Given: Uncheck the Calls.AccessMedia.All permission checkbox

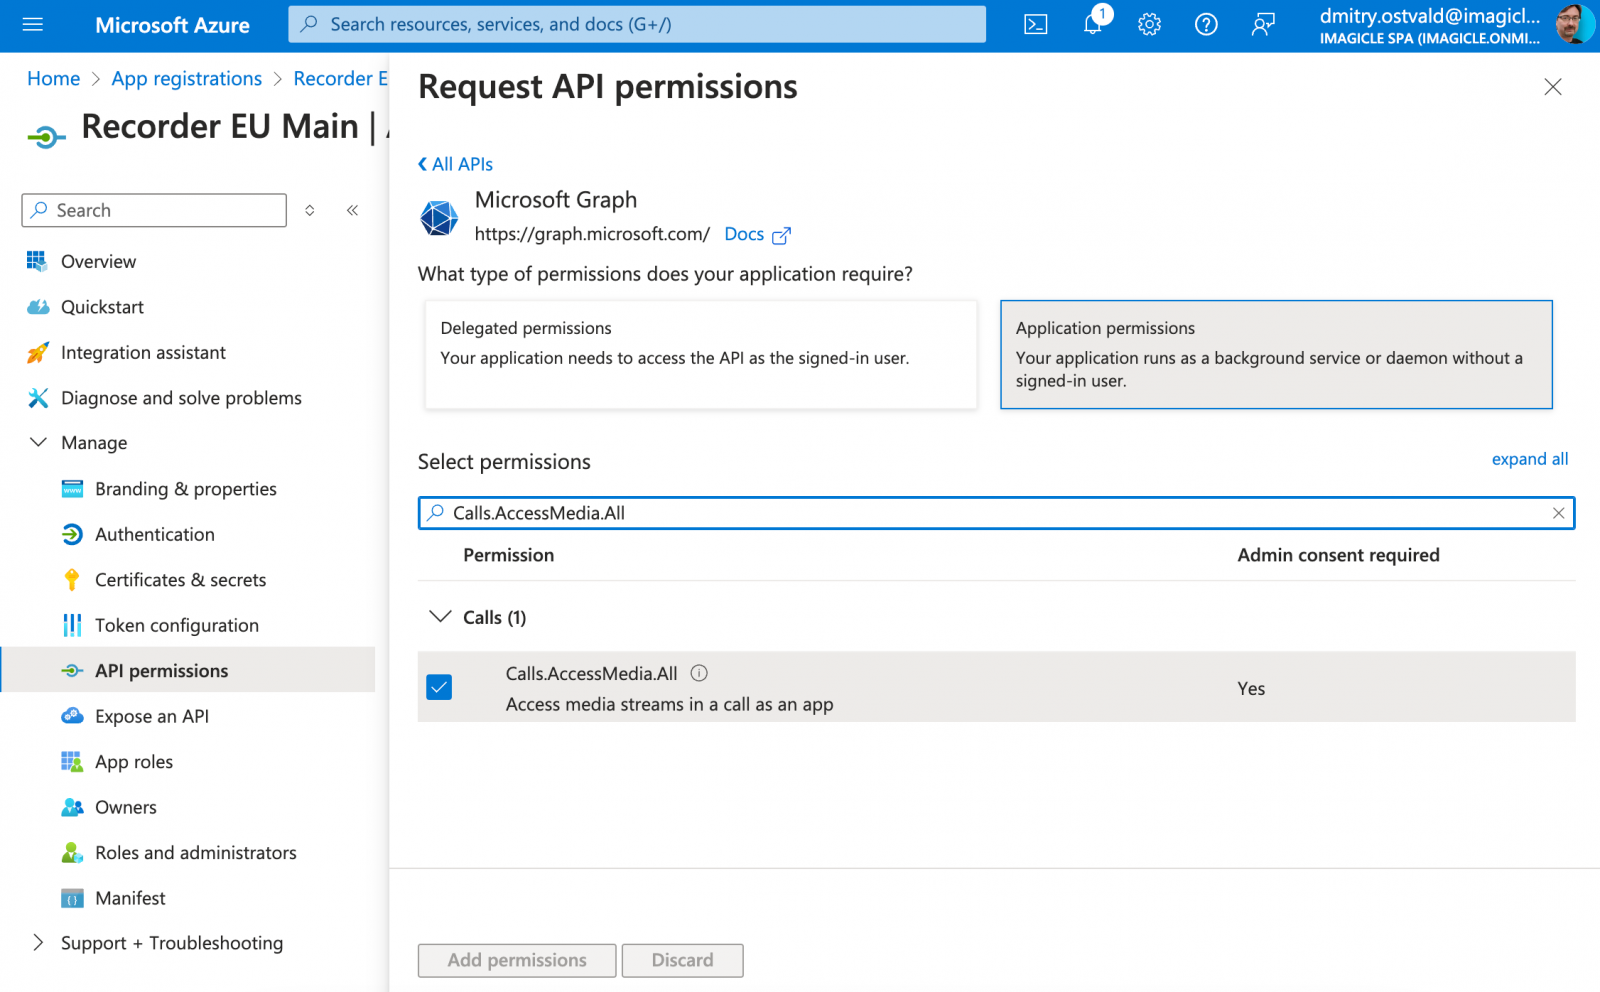Looking at the screenshot, I should tap(439, 687).
